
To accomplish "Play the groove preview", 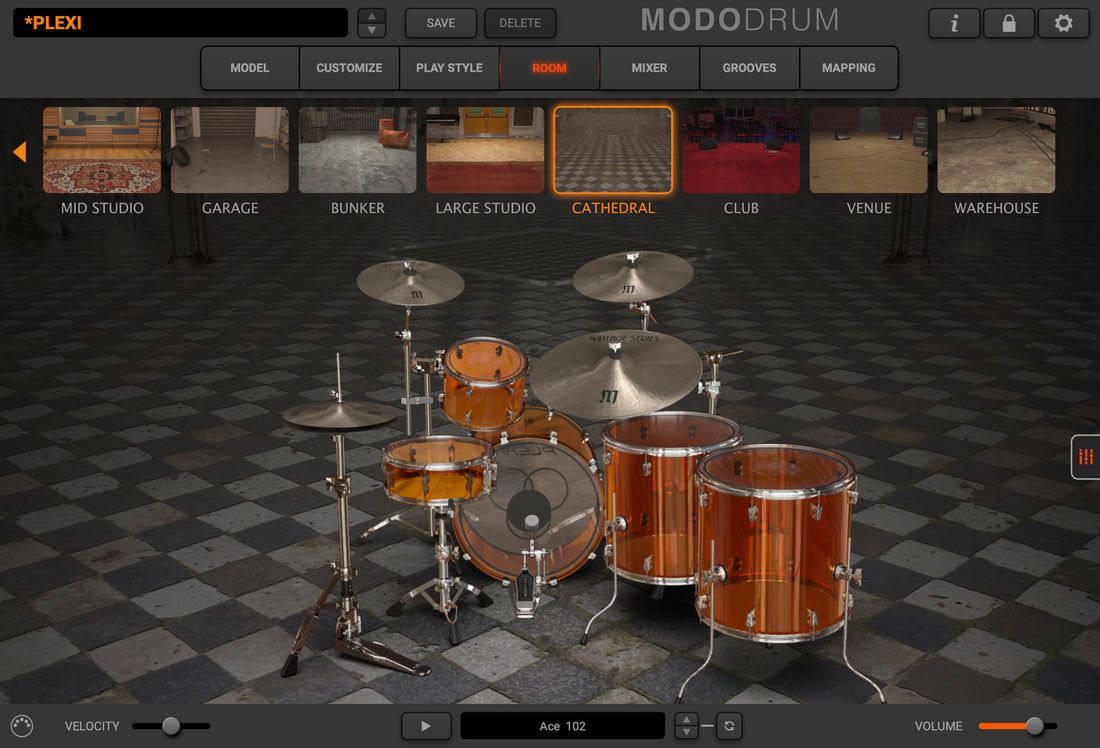I will coord(426,726).
